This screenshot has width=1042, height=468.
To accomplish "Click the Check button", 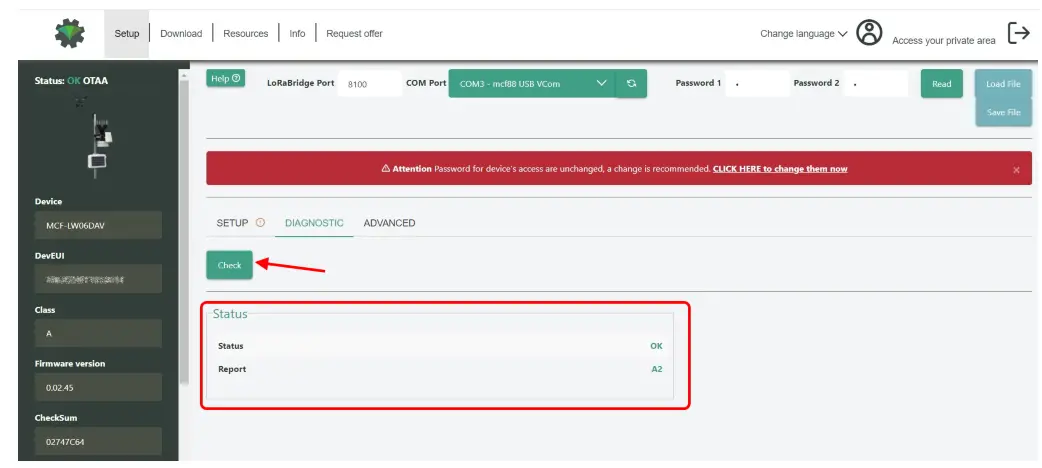I will click(x=229, y=265).
